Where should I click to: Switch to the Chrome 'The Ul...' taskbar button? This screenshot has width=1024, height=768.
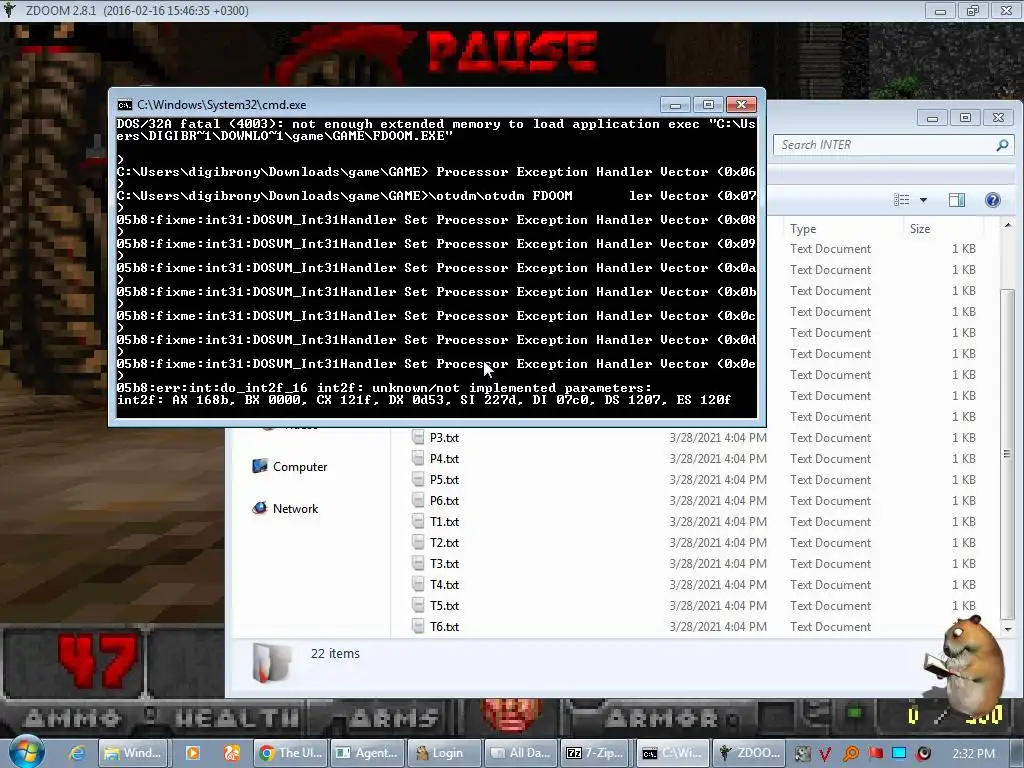[291, 753]
